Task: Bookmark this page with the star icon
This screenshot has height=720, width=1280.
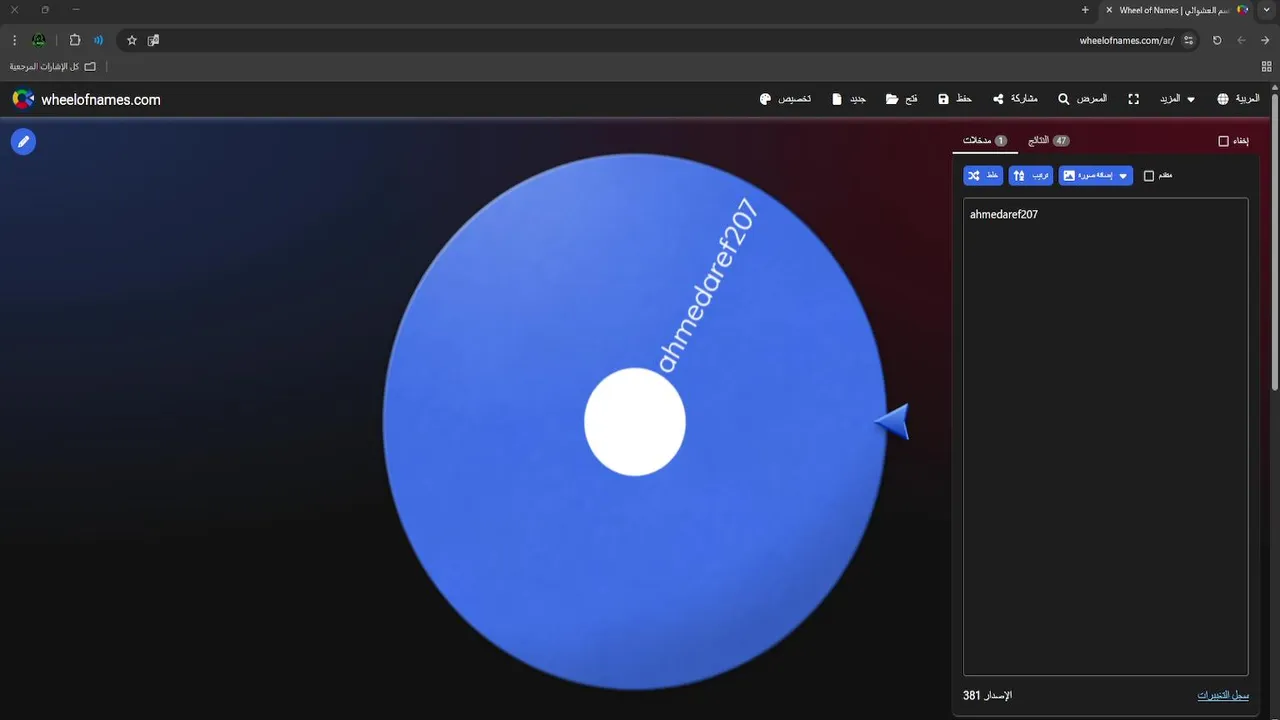Action: click(132, 40)
